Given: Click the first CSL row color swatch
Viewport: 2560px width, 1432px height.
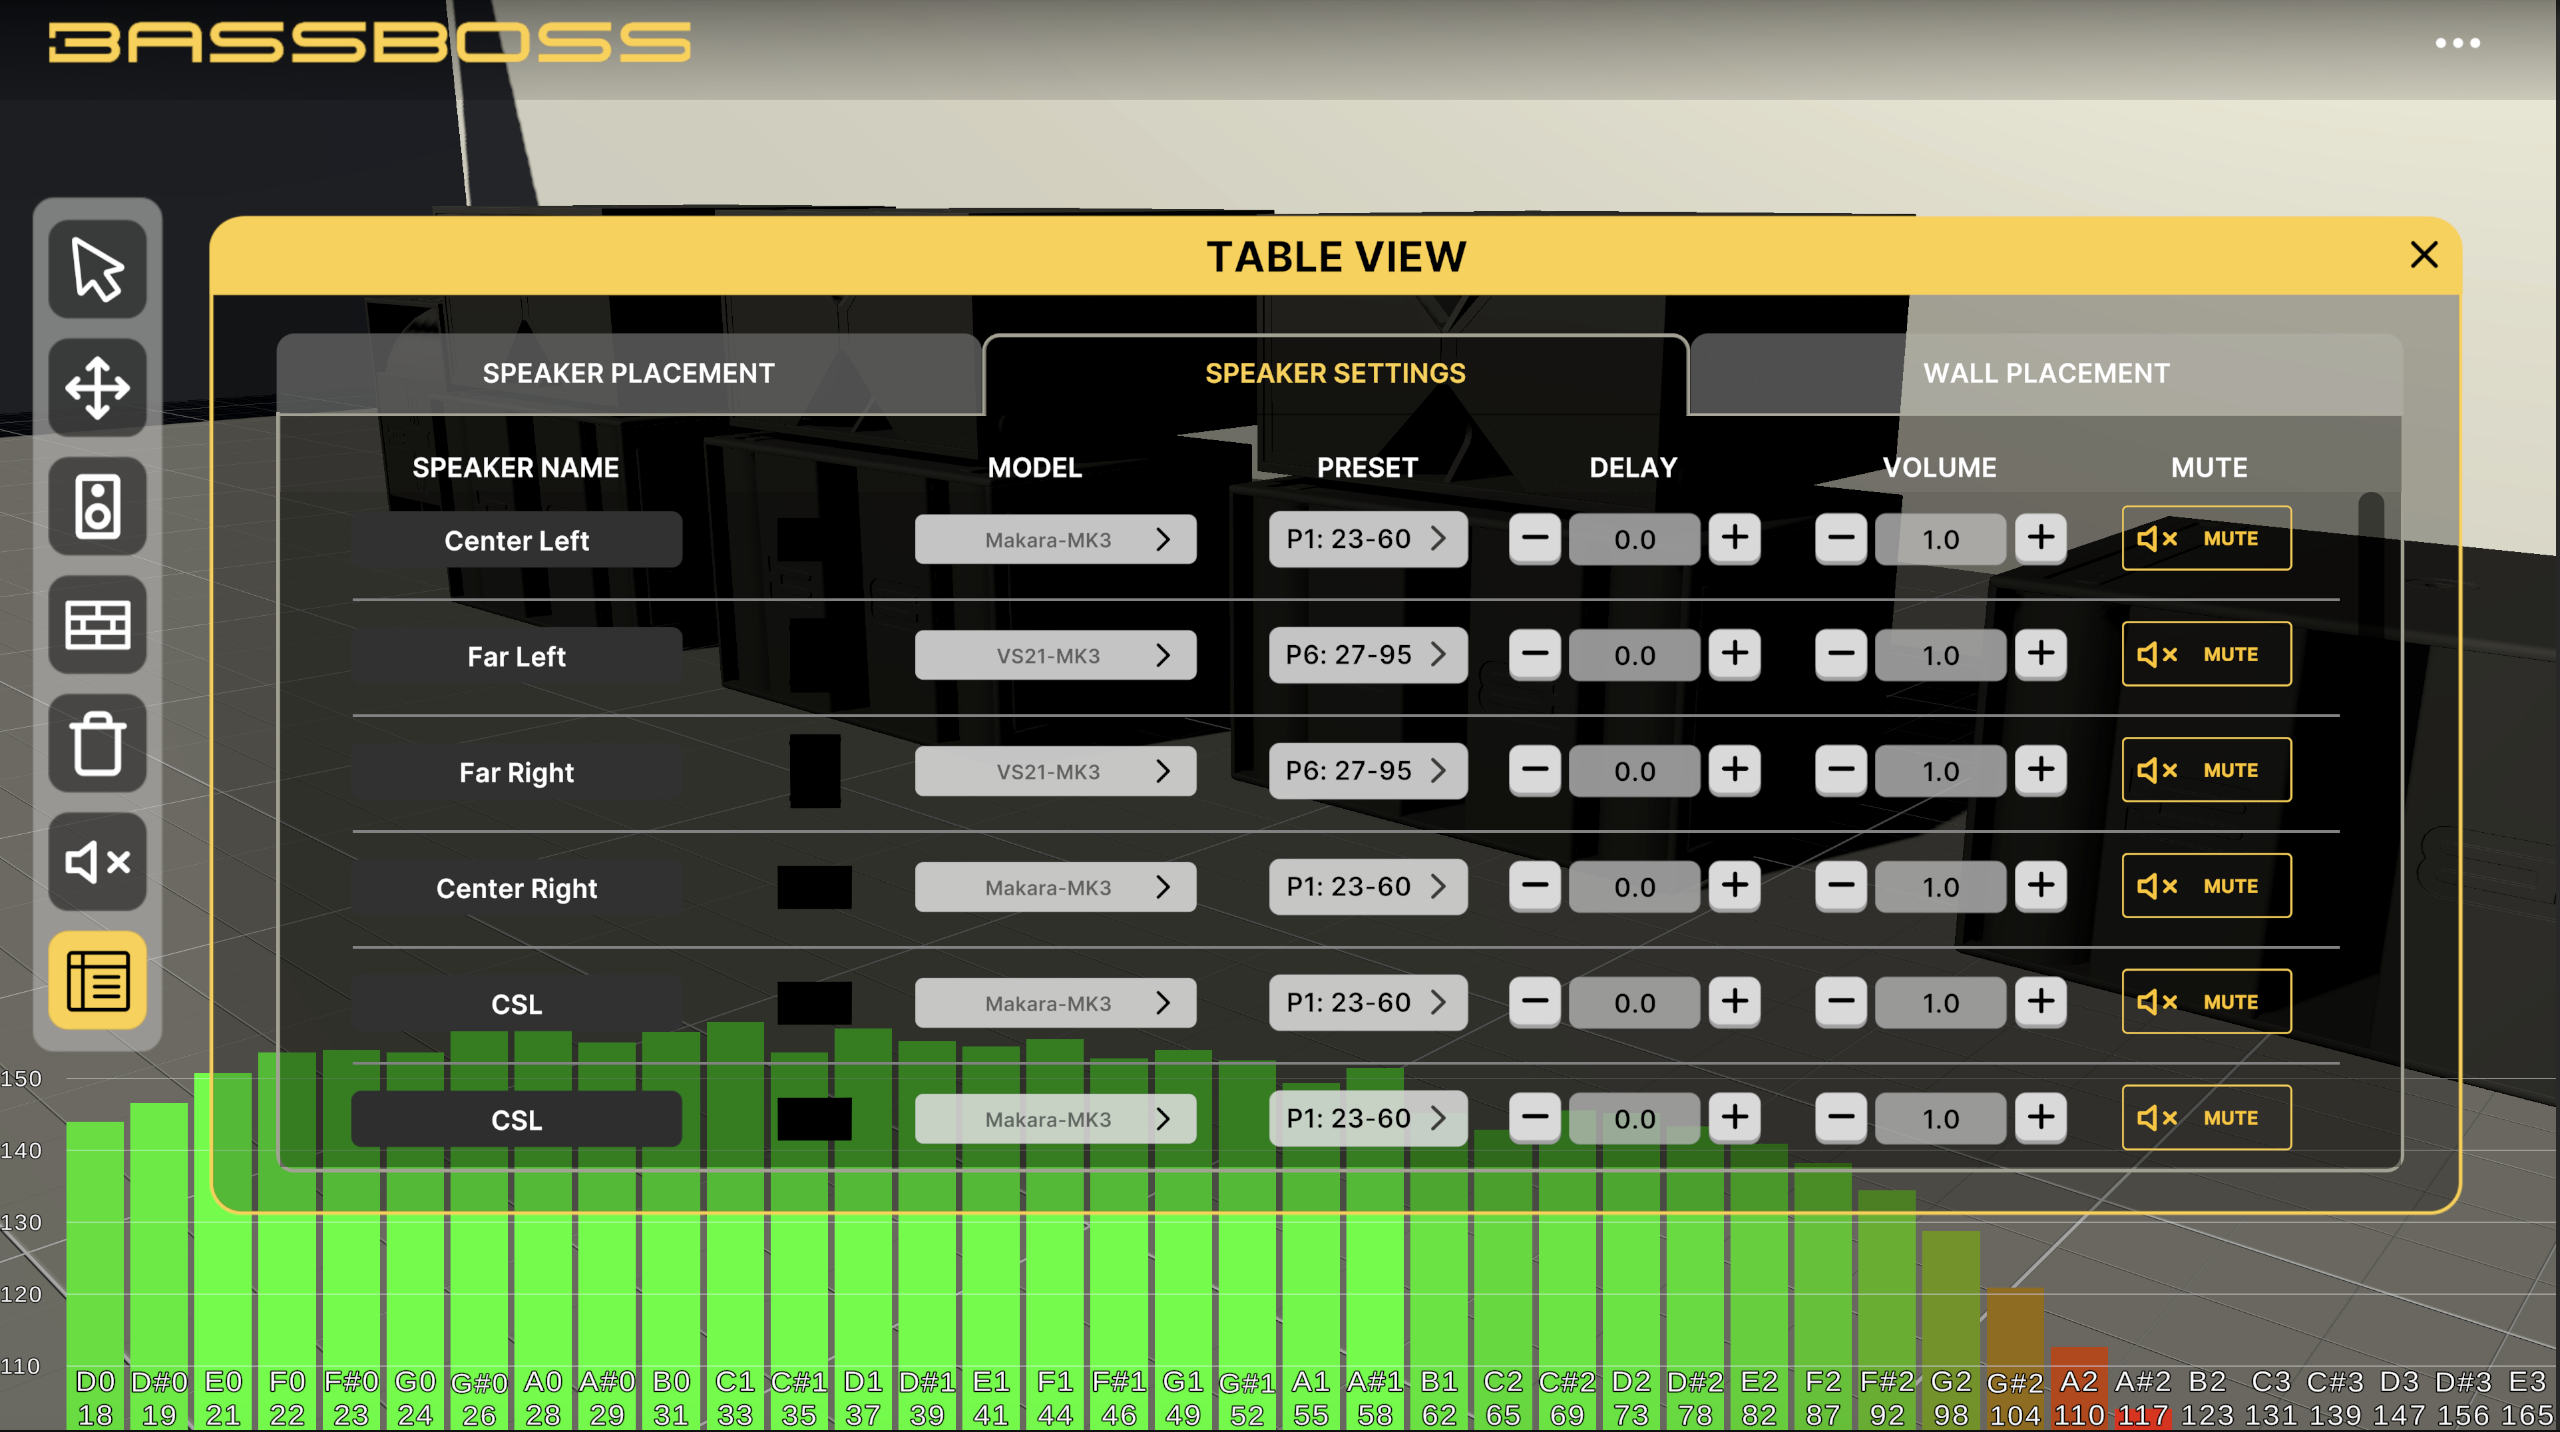Looking at the screenshot, I should (x=815, y=1003).
